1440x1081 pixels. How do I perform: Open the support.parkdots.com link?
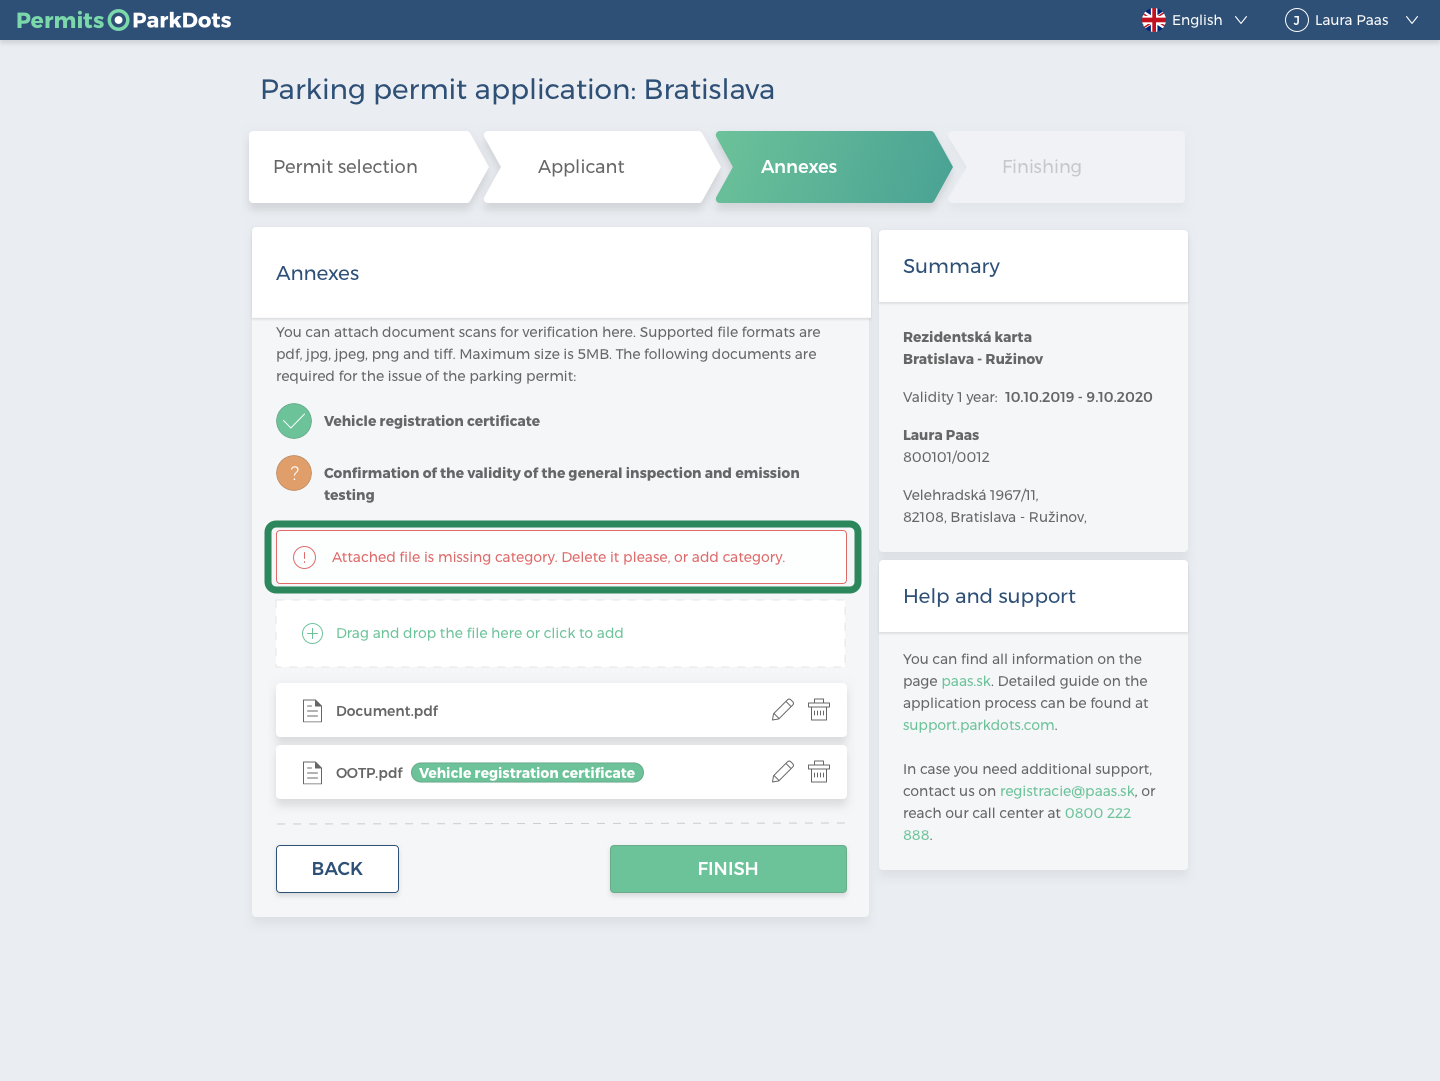tap(979, 725)
